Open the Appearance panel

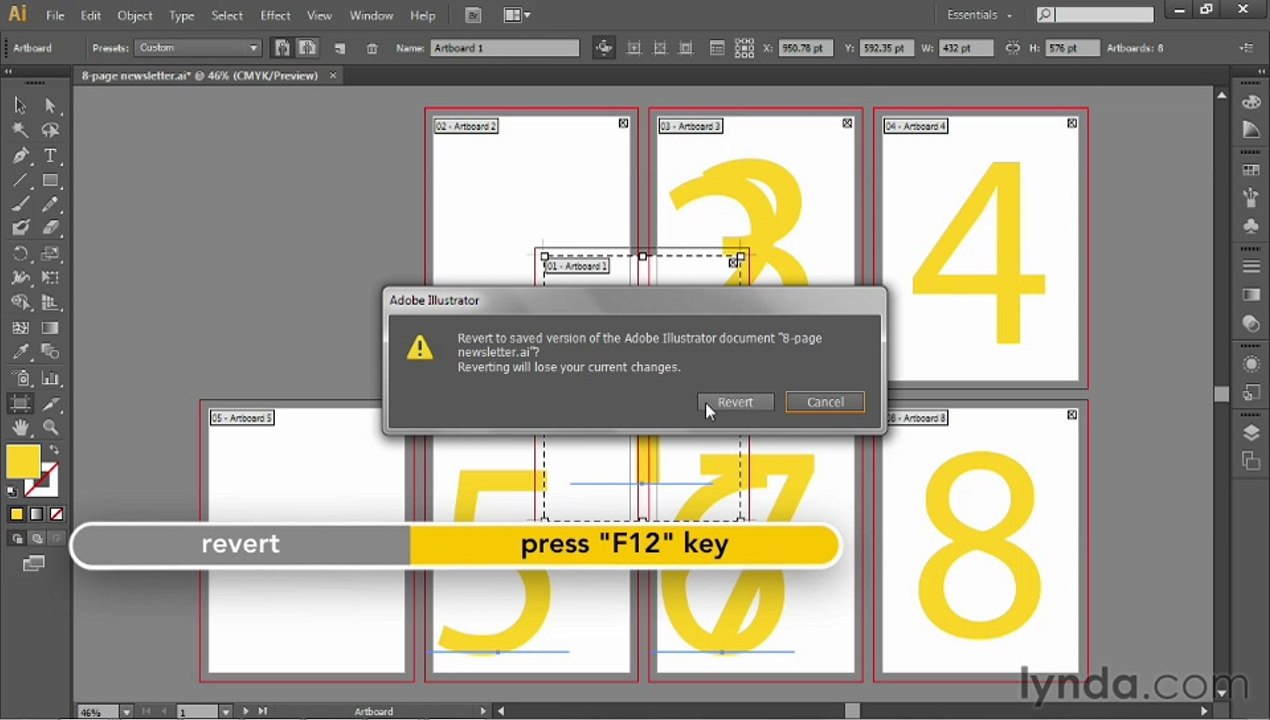[x=1251, y=364]
